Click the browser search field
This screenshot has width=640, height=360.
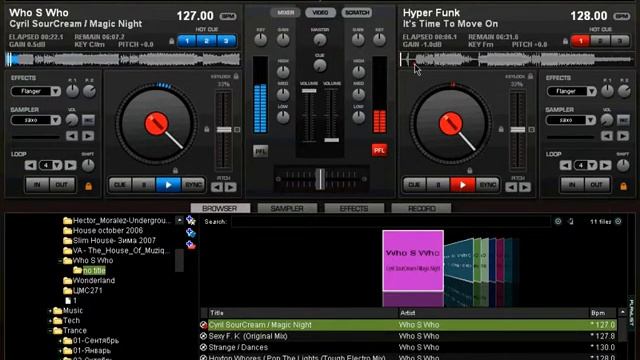[391, 222]
